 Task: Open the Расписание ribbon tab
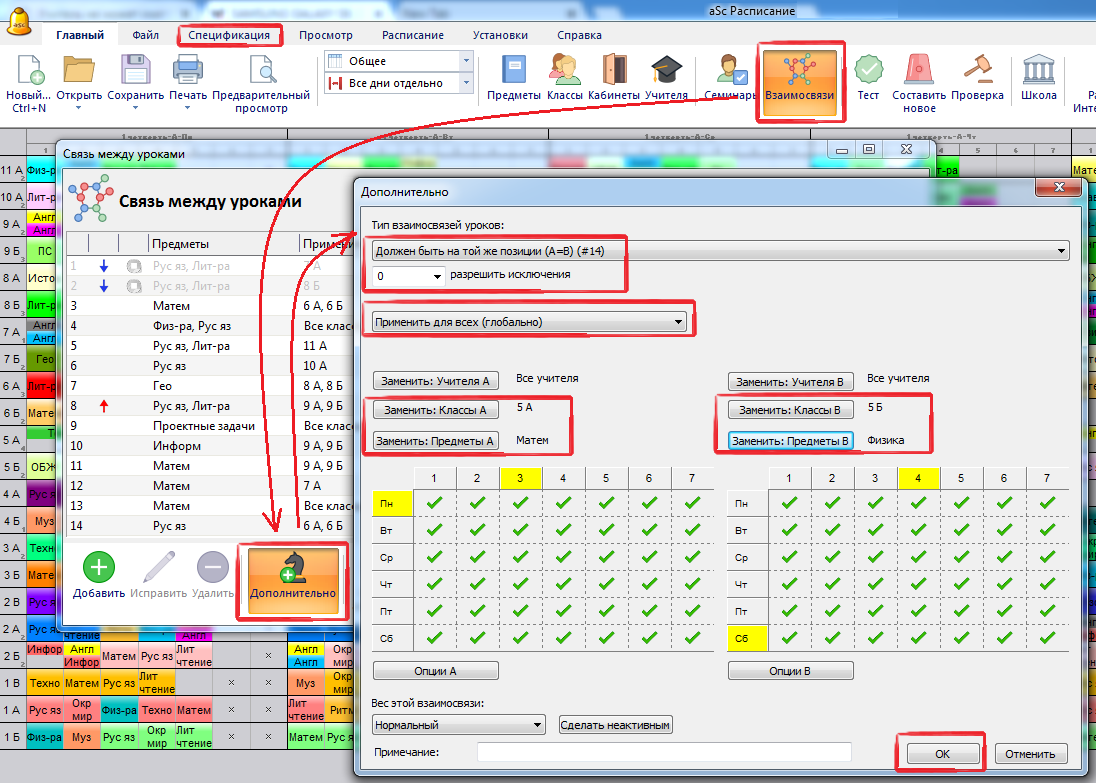(413, 35)
